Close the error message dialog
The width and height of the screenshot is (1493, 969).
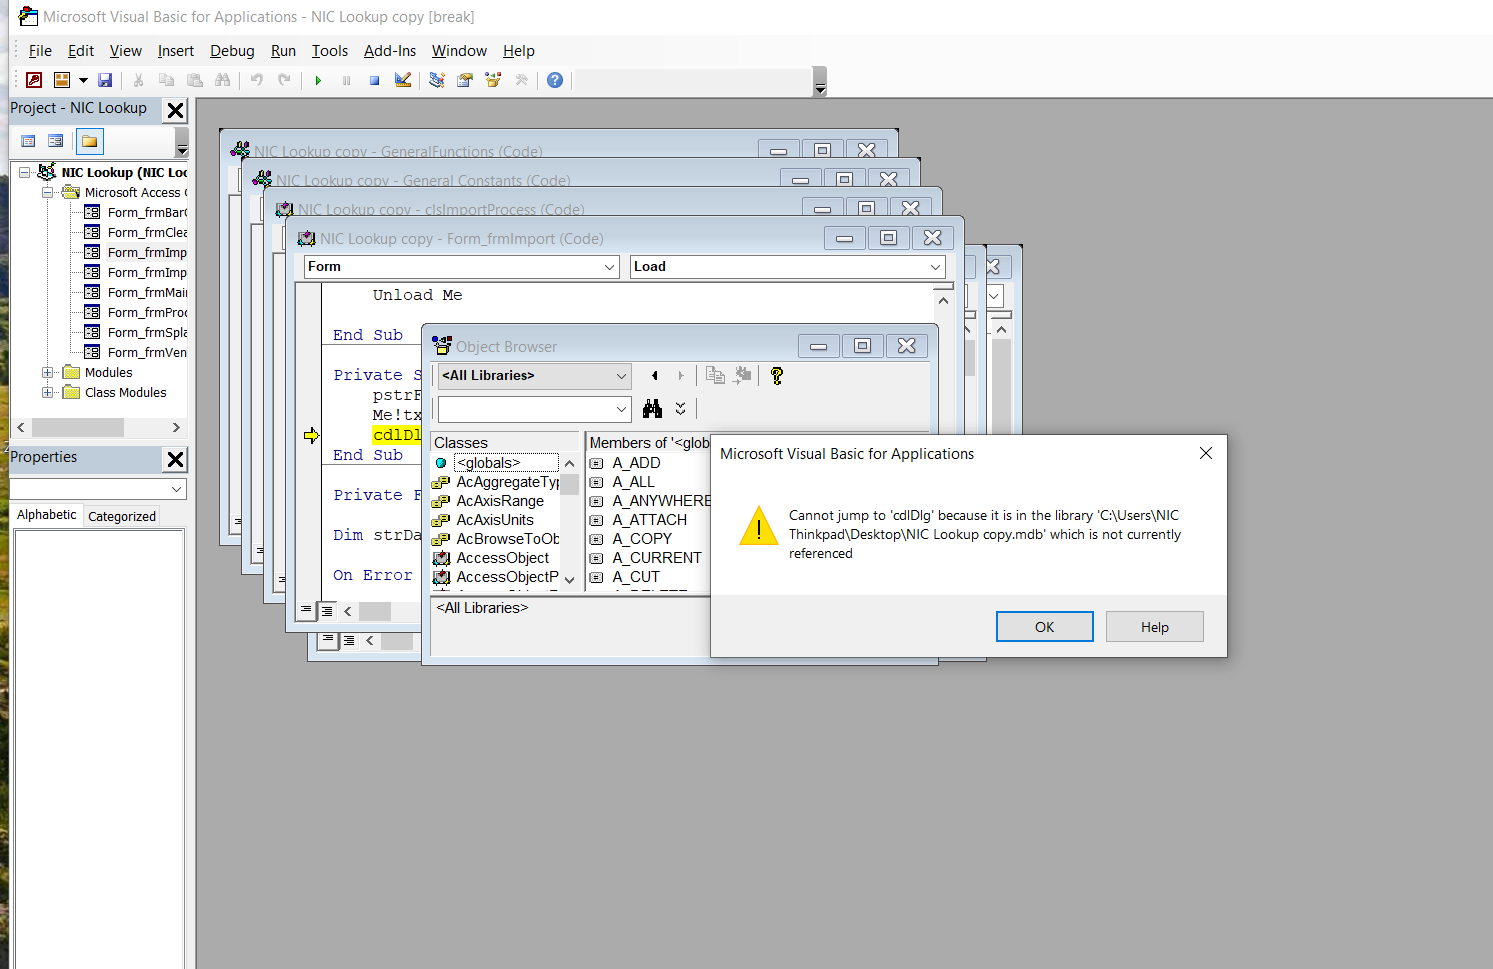(1206, 453)
